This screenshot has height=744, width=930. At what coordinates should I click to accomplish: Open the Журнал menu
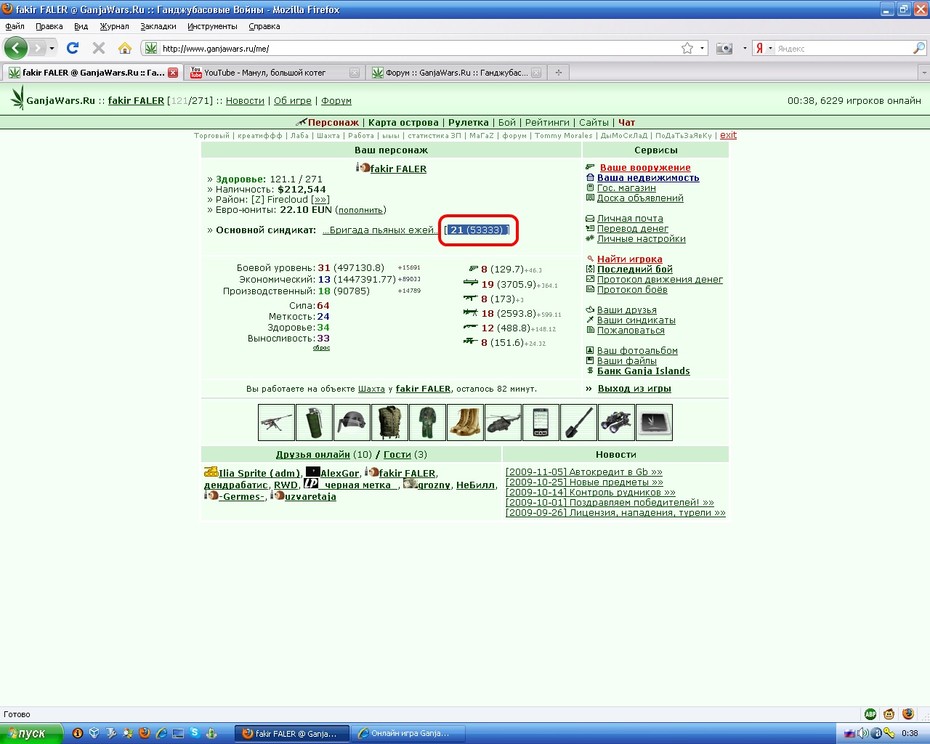(x=114, y=26)
